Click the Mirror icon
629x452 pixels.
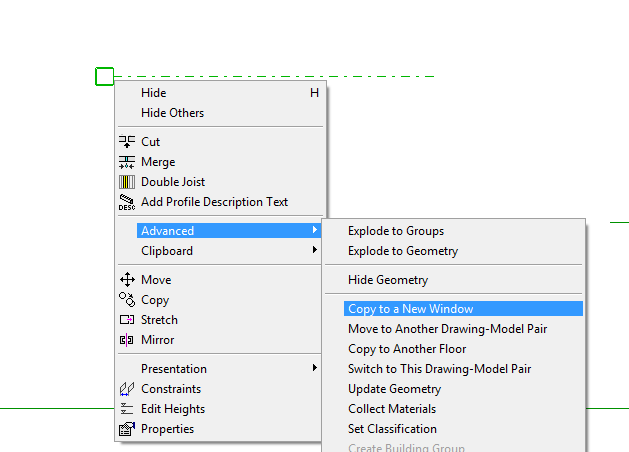127,340
